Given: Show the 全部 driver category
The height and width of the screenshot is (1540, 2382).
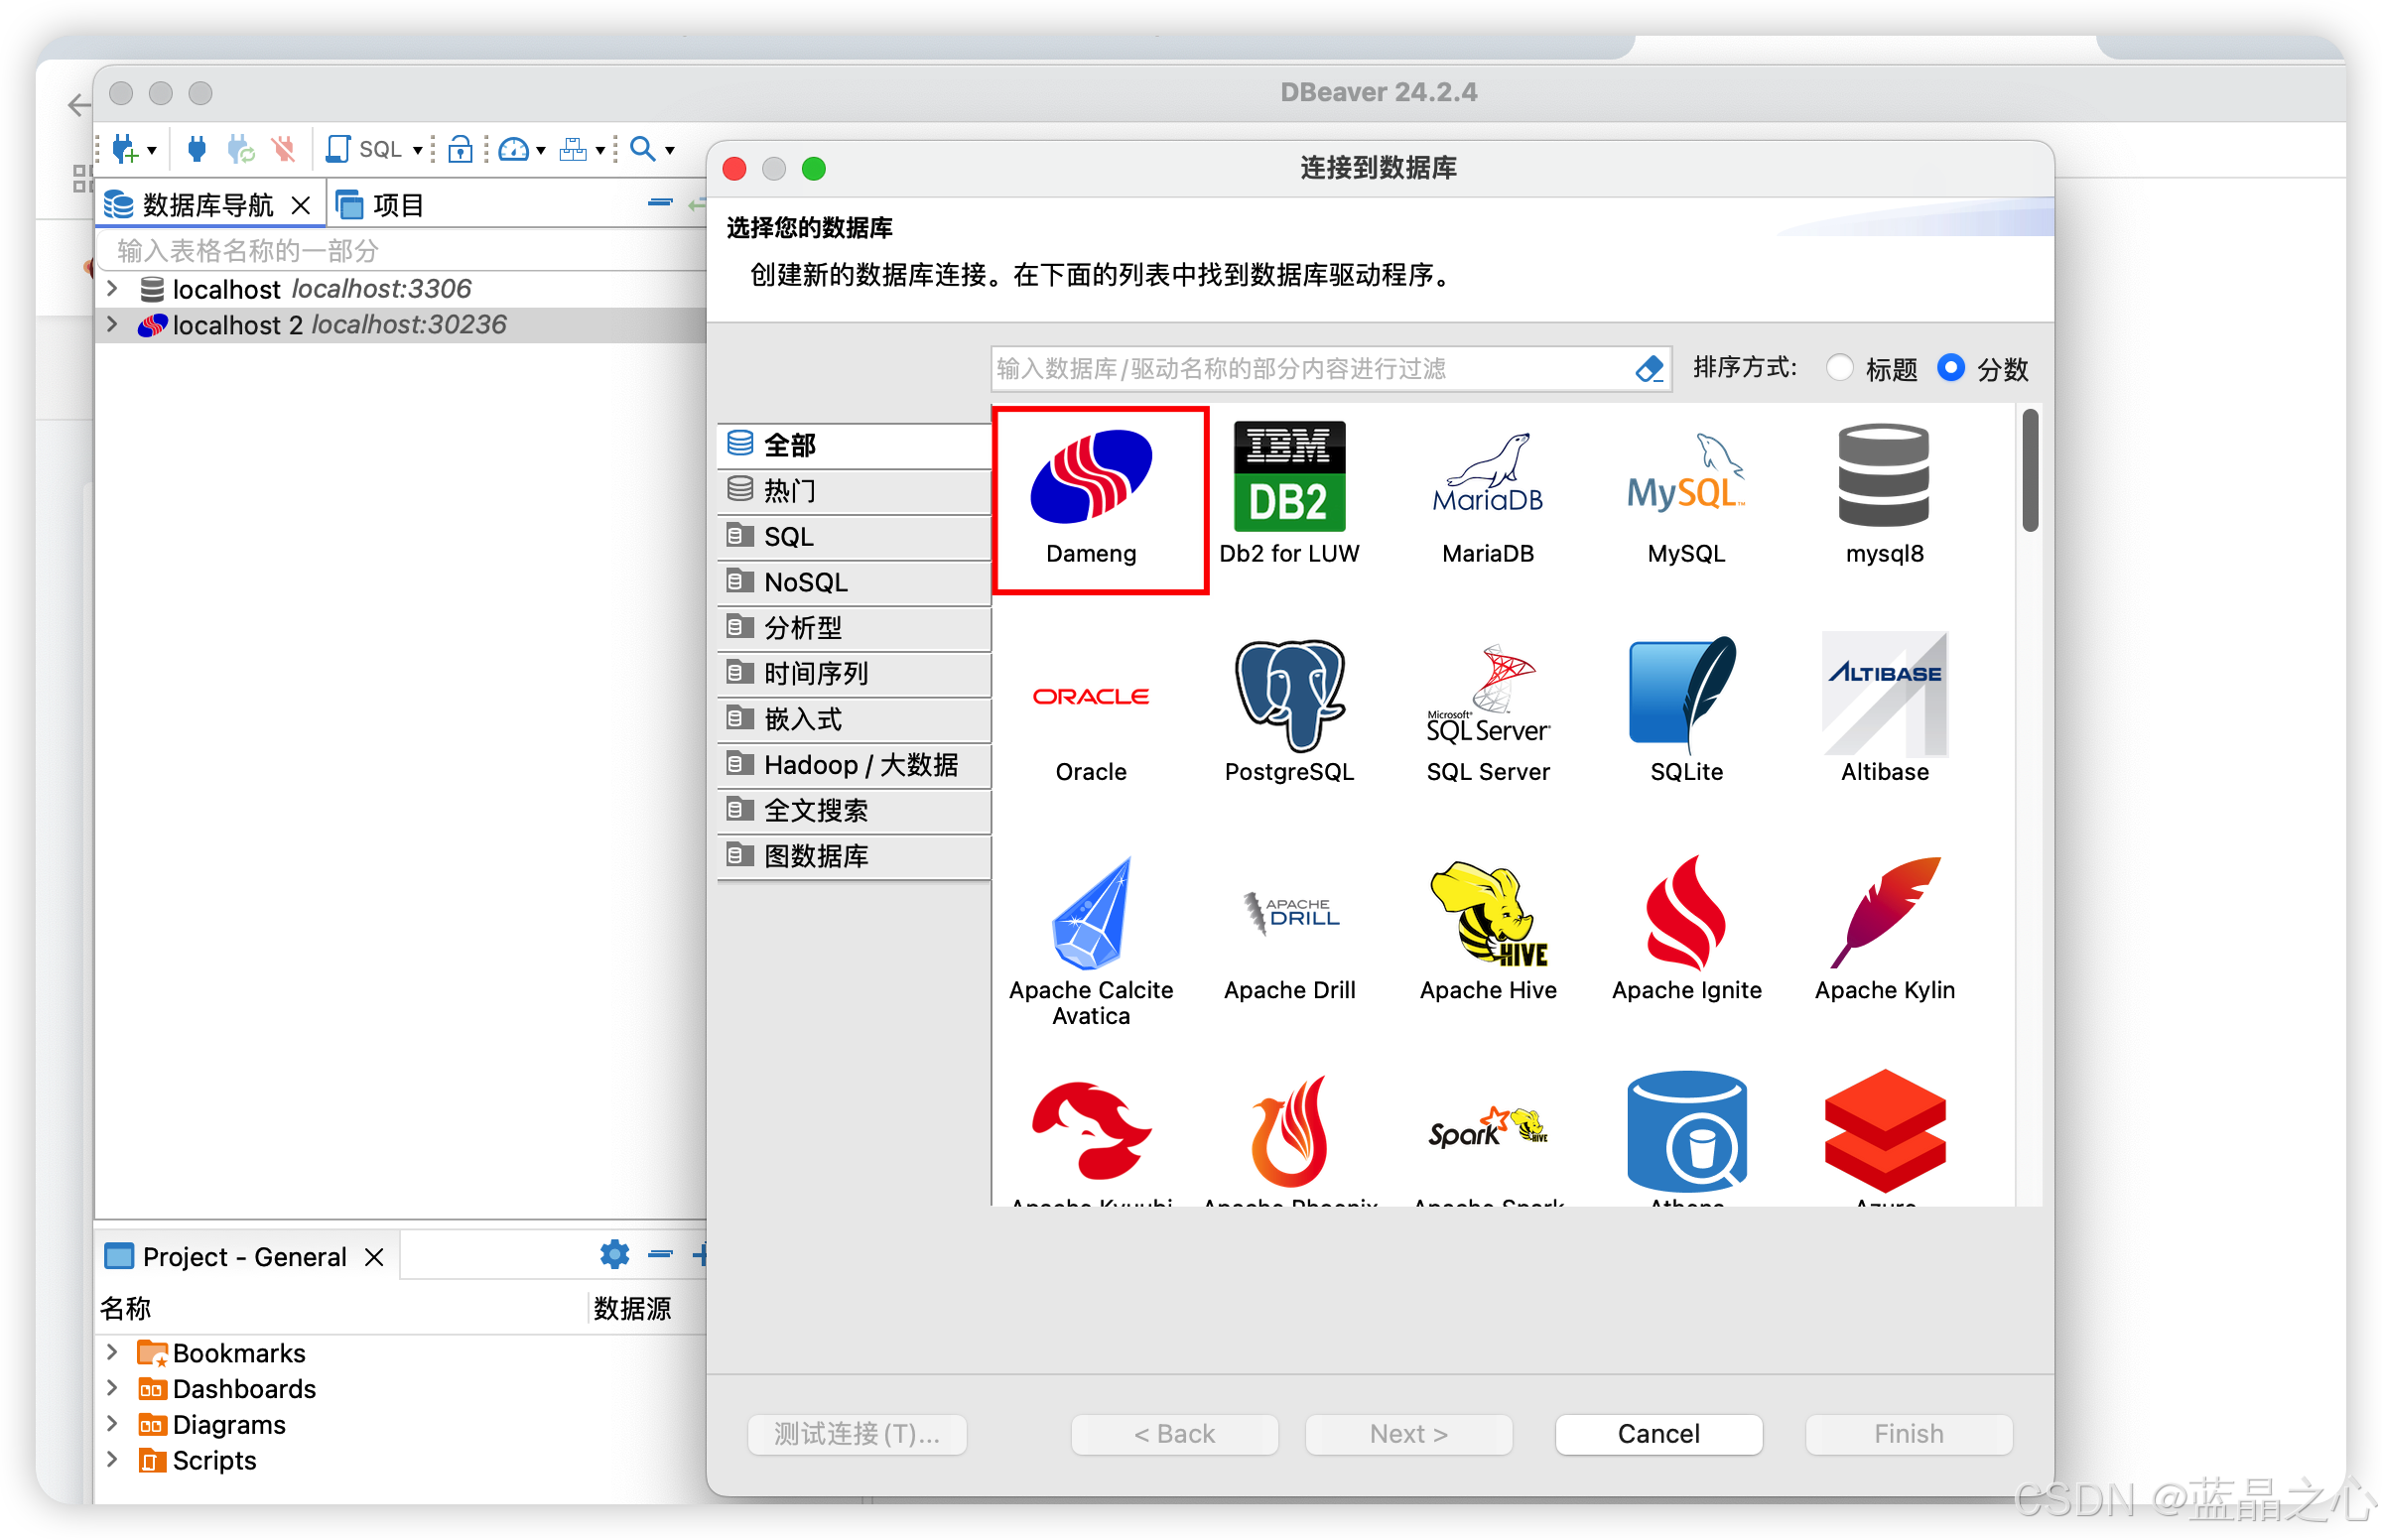Looking at the screenshot, I should [x=853, y=444].
